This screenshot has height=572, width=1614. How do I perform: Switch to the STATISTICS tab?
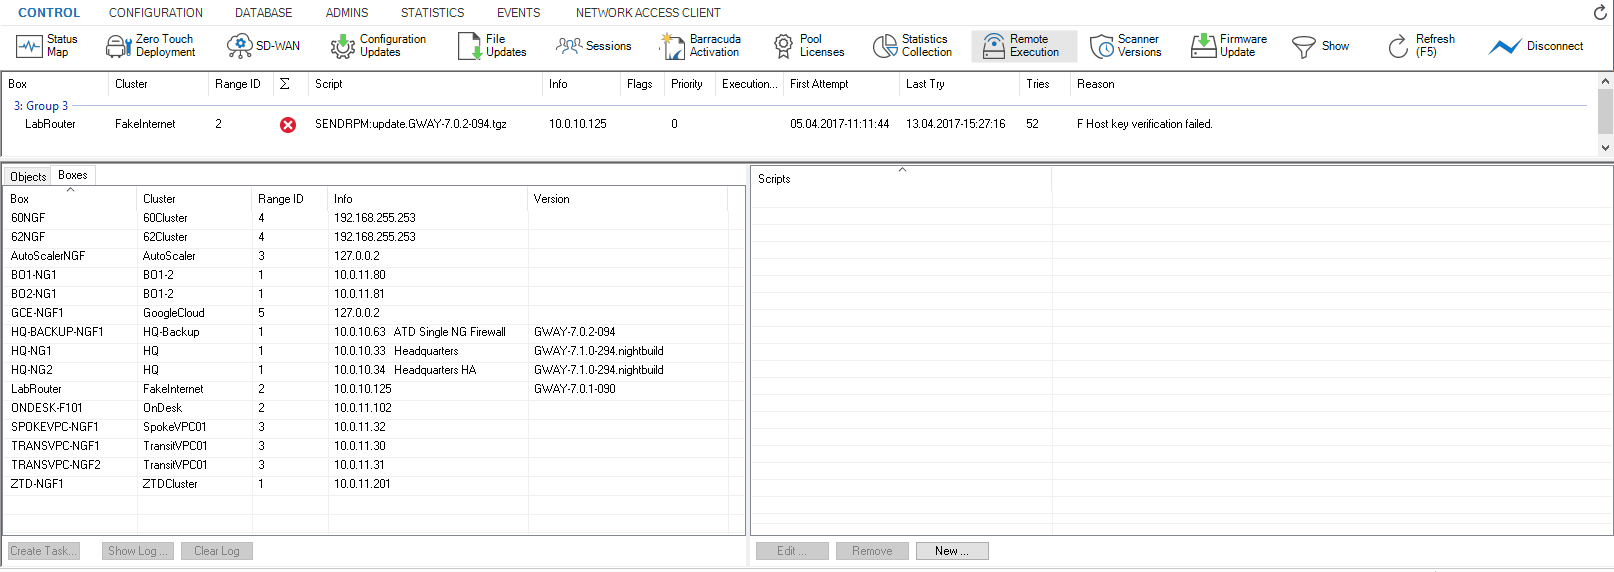(433, 13)
